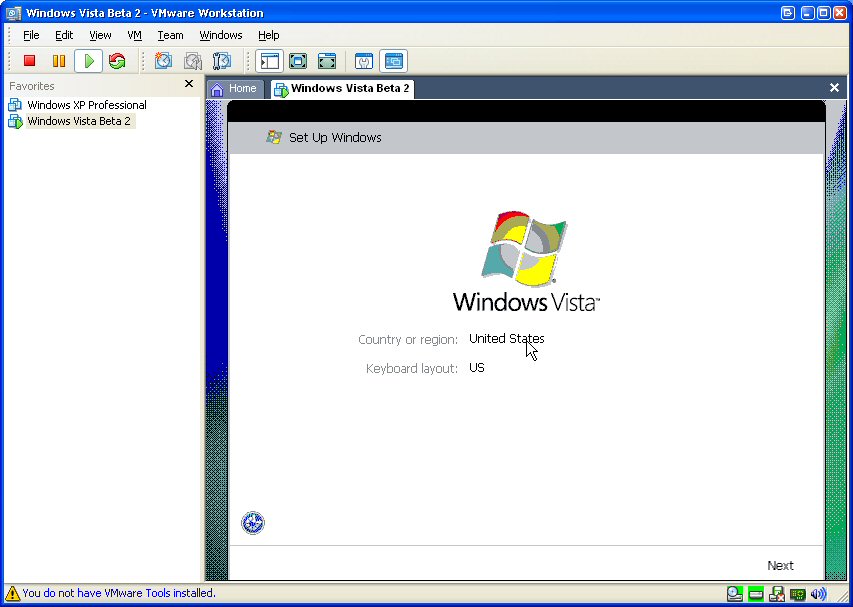
Task: Open the Team menu
Action: pyautogui.click(x=170, y=35)
